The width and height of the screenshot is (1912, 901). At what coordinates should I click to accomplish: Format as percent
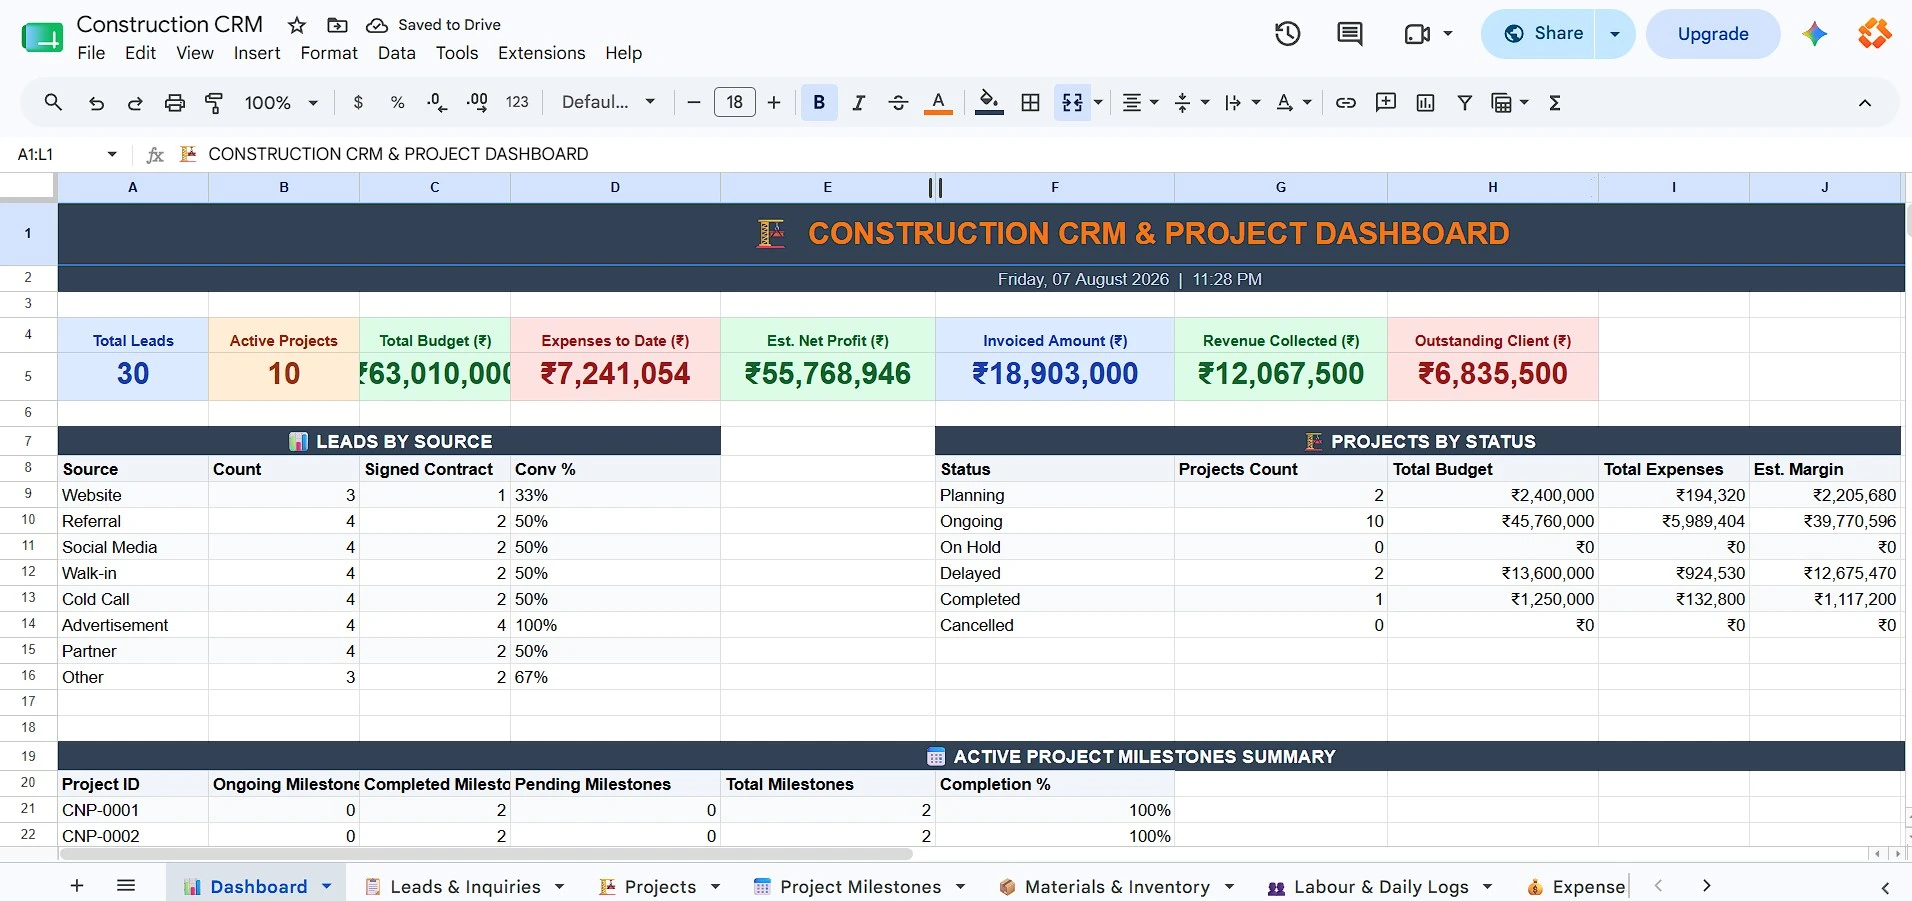point(398,102)
